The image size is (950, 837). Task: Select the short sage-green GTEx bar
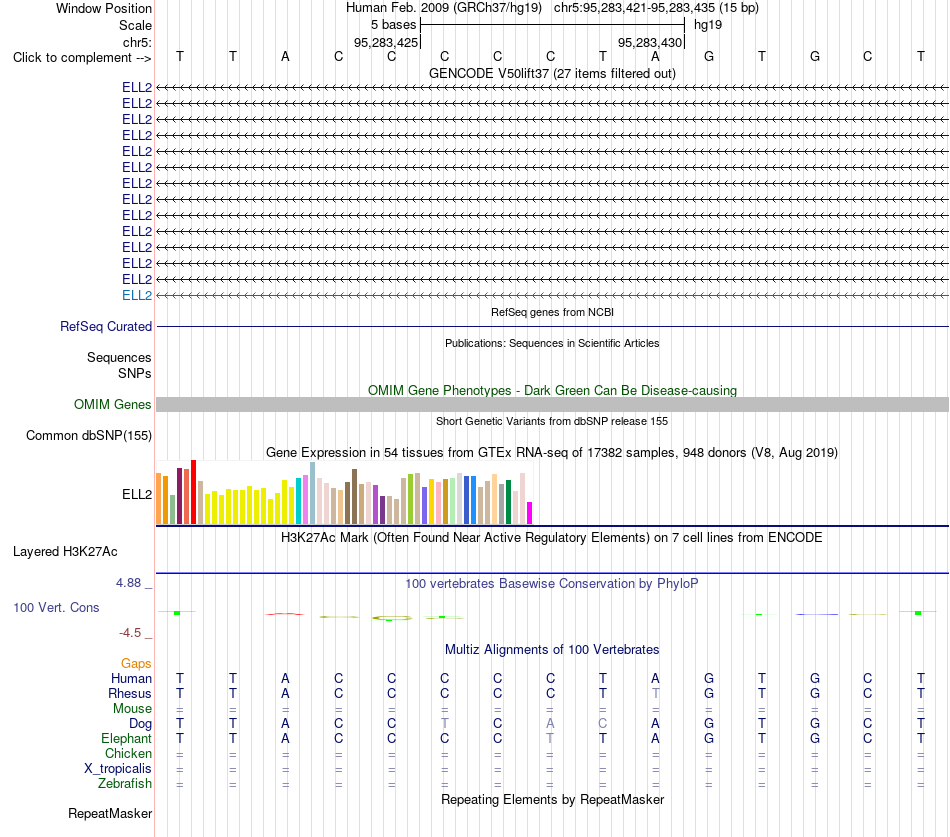(x=172, y=509)
